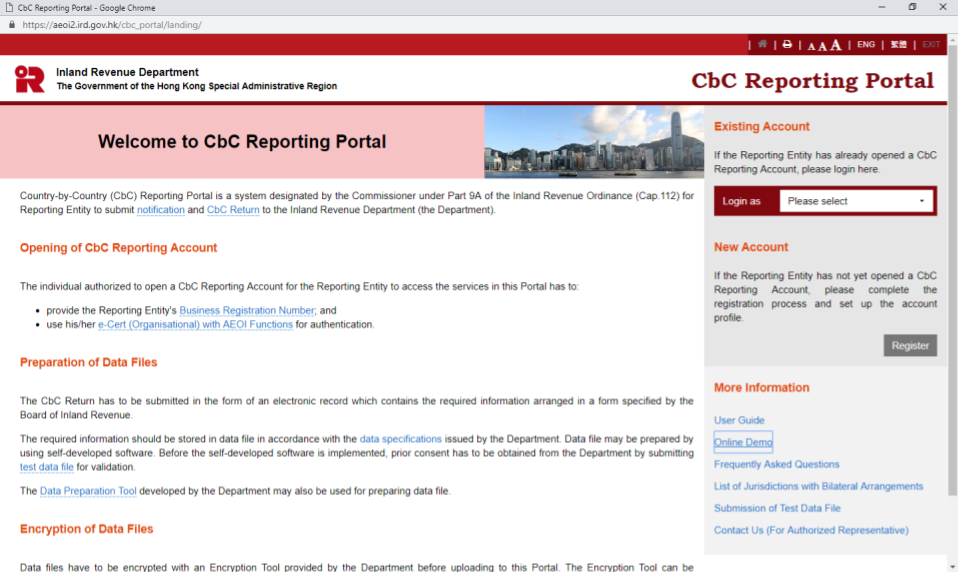Open List of Jurisdictions with Bilateral Arrangements

point(818,486)
